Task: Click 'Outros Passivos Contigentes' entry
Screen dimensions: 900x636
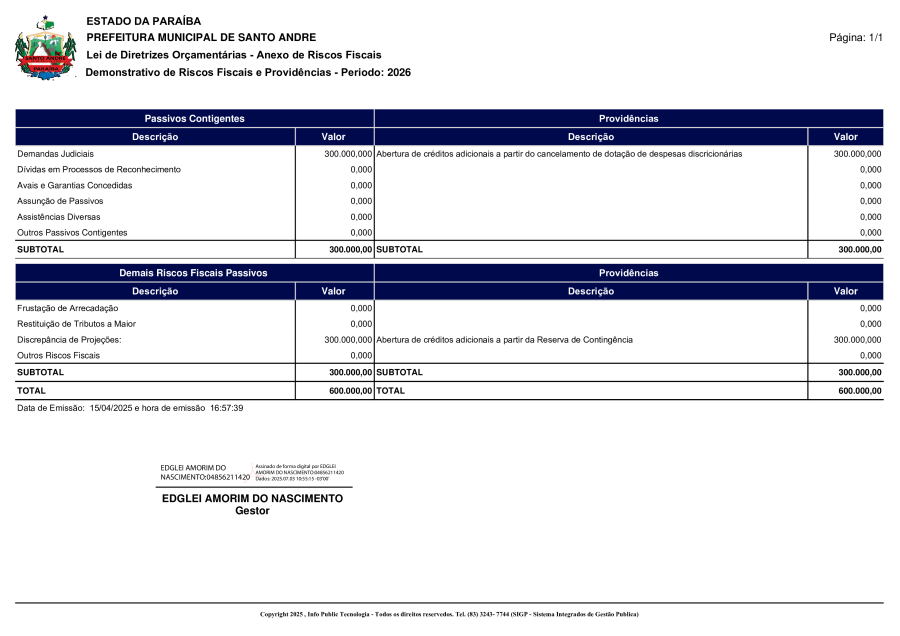Action: click(x=72, y=233)
